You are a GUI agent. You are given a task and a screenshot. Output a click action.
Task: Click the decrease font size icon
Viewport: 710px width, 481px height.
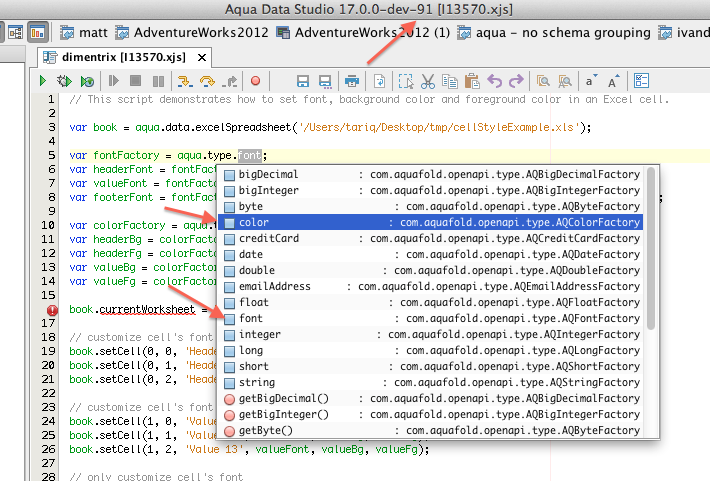point(591,82)
